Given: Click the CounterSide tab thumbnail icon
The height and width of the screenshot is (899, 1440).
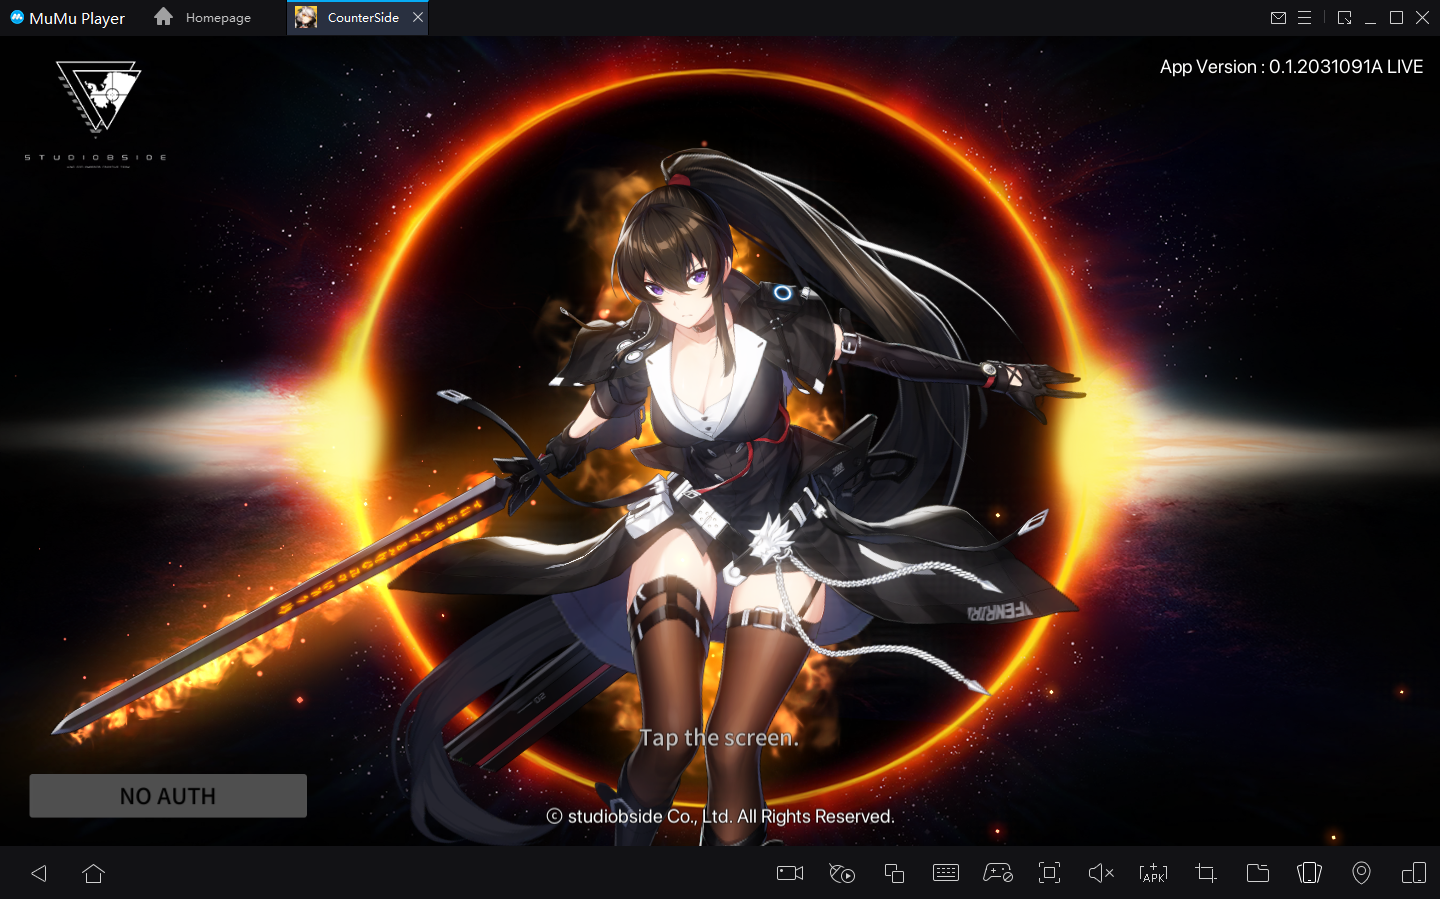Looking at the screenshot, I should [306, 17].
